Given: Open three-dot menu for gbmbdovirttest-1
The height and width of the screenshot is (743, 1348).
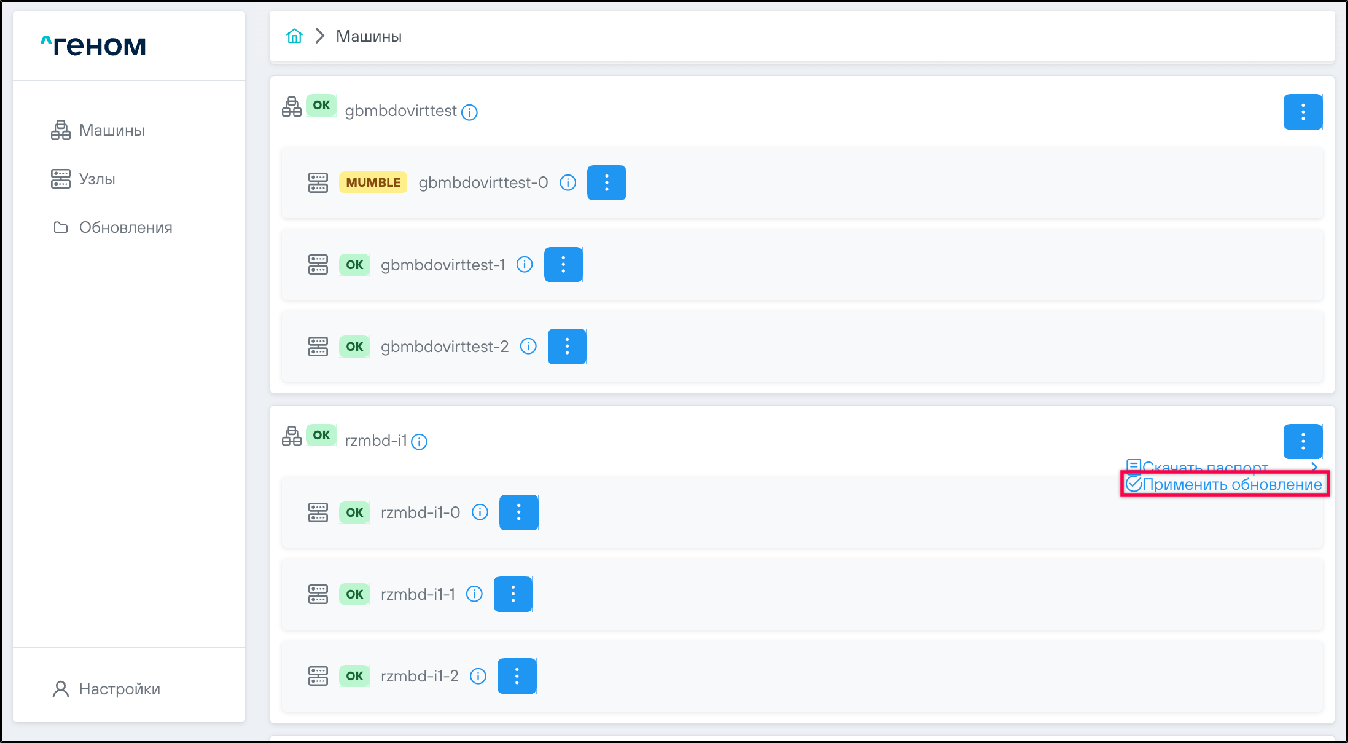Looking at the screenshot, I should (563, 265).
